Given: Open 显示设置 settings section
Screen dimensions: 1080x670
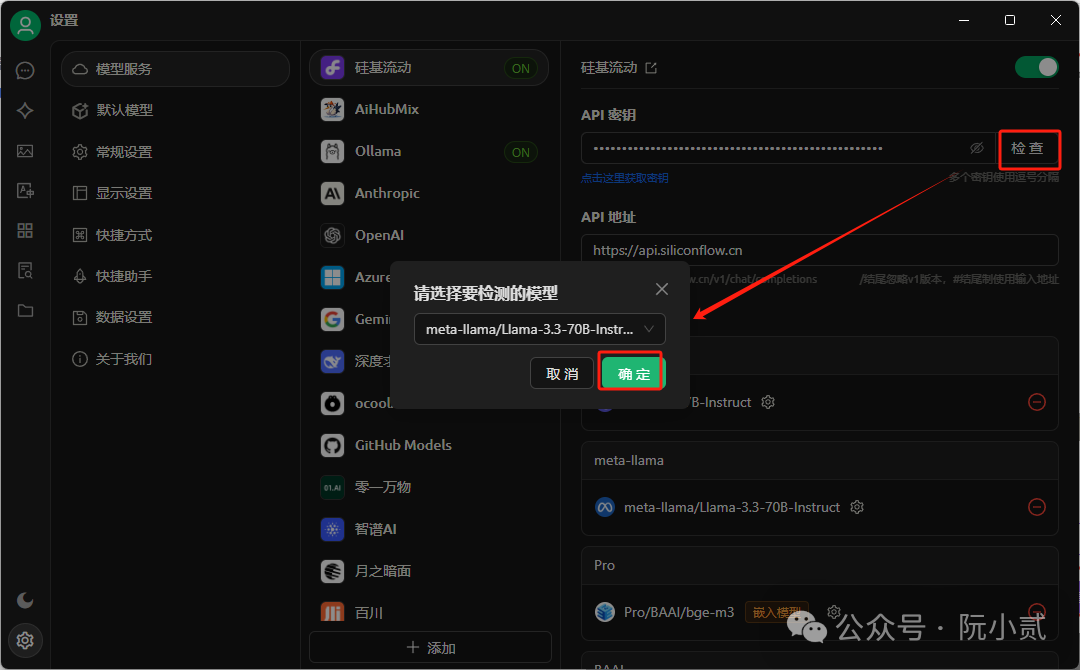Looking at the screenshot, I should pyautogui.click(x=175, y=193).
